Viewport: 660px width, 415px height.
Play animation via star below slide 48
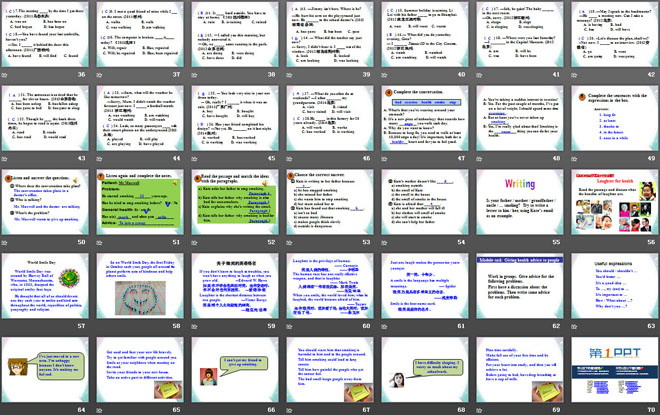click(x=479, y=159)
